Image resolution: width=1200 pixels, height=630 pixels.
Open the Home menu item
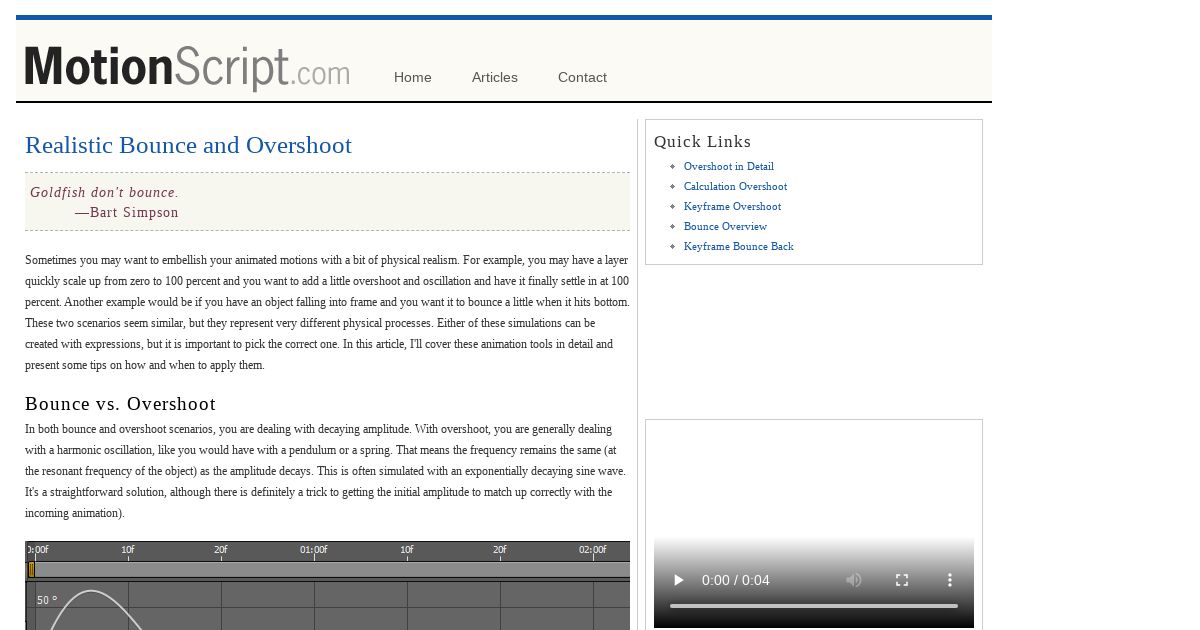tap(413, 77)
